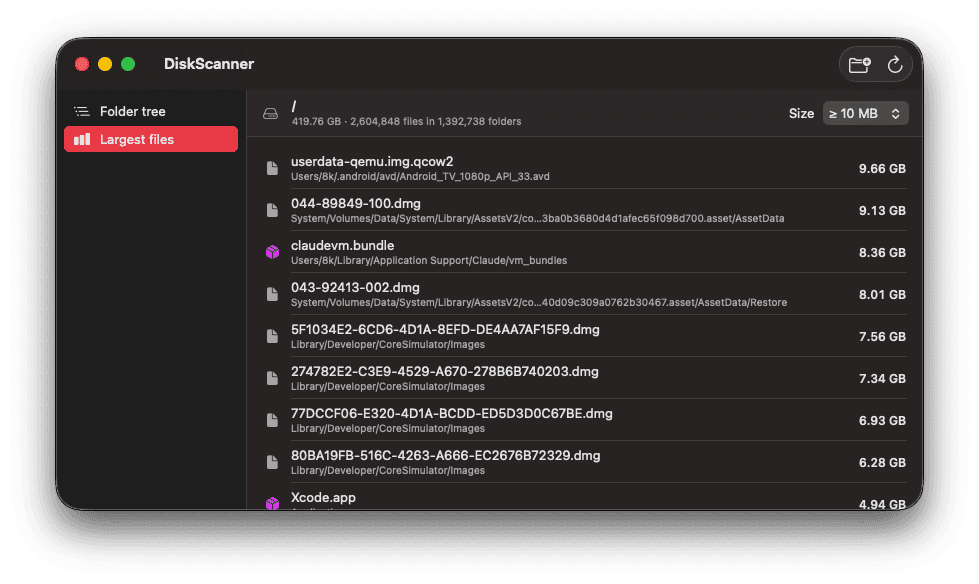This screenshot has width=979, height=584.
Task: Click the disk drive icon beside root path
Action: pyautogui.click(x=270, y=114)
